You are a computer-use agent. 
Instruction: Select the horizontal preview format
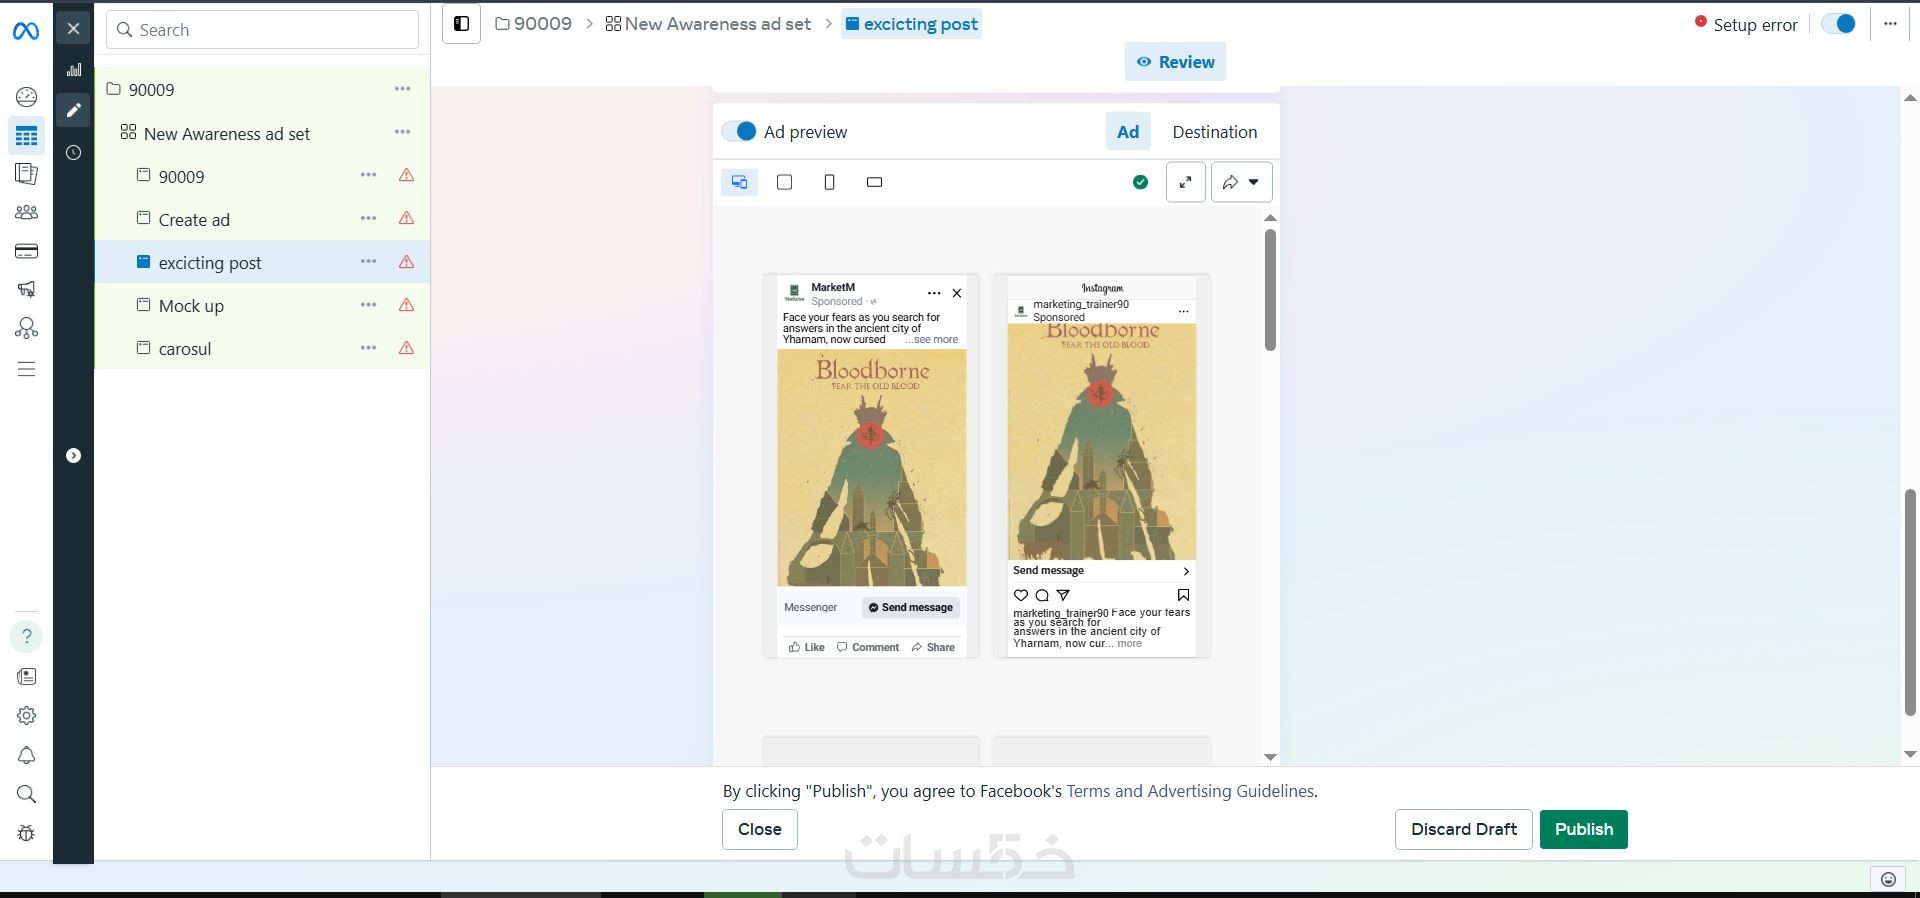pos(874,182)
